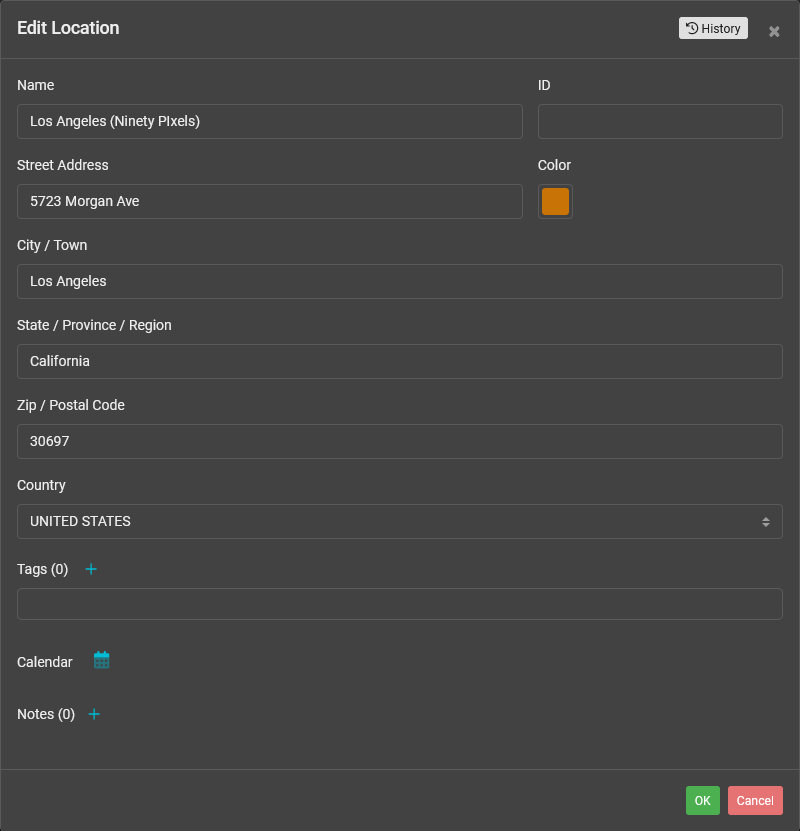800x831 pixels.
Task: Click the History button
Action: coord(713,28)
